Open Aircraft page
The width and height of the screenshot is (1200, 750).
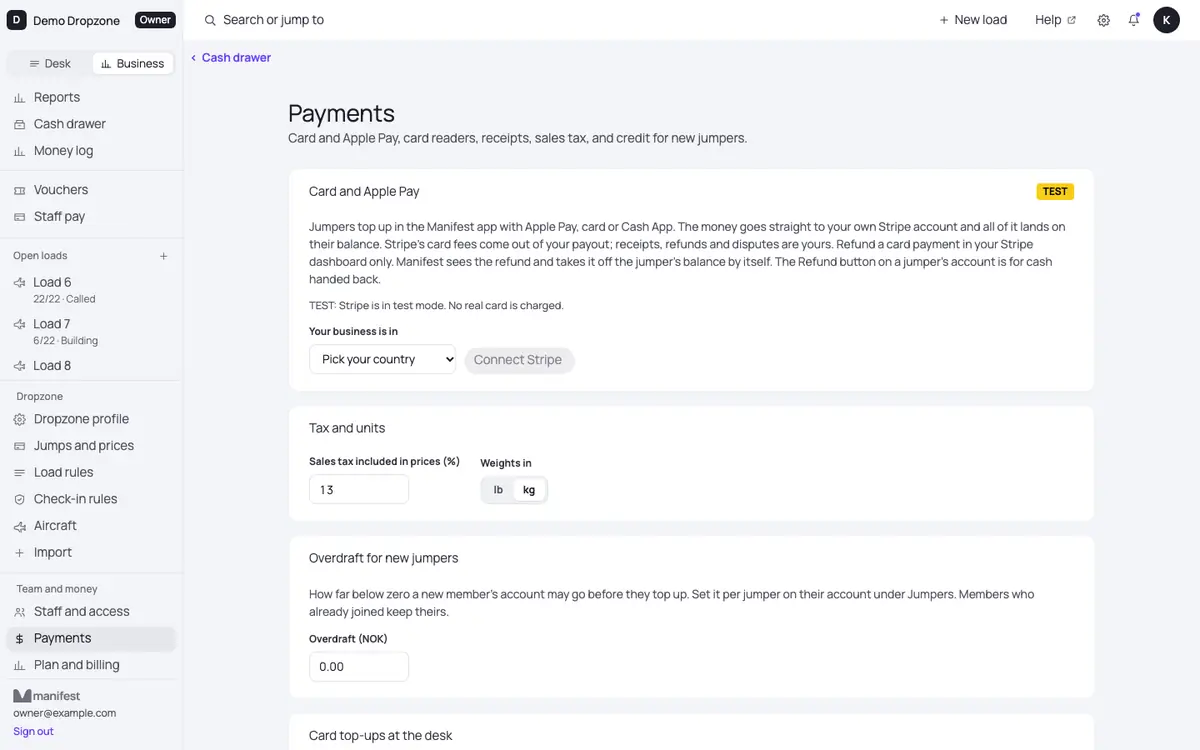[91, 526]
